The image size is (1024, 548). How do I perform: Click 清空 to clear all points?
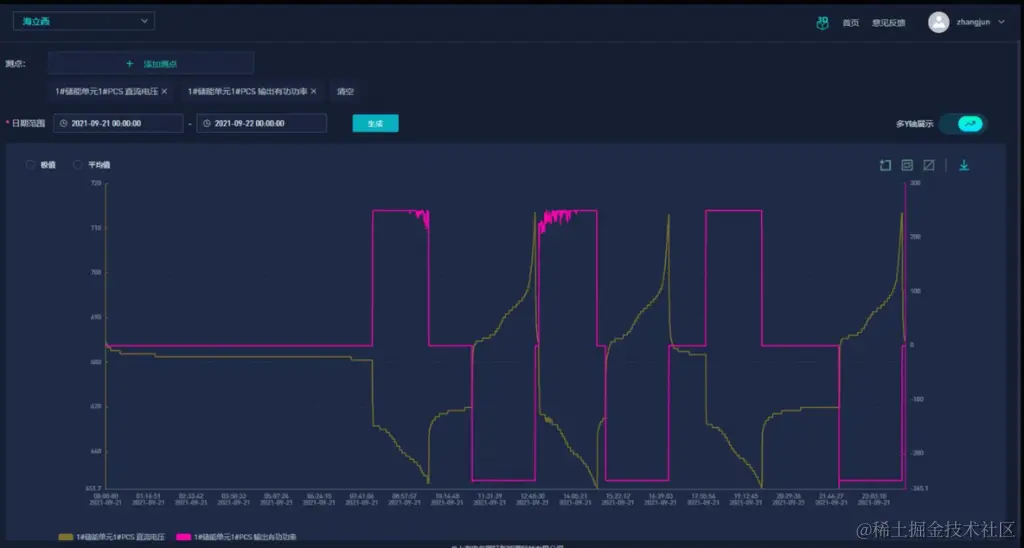pyautogui.click(x=345, y=91)
